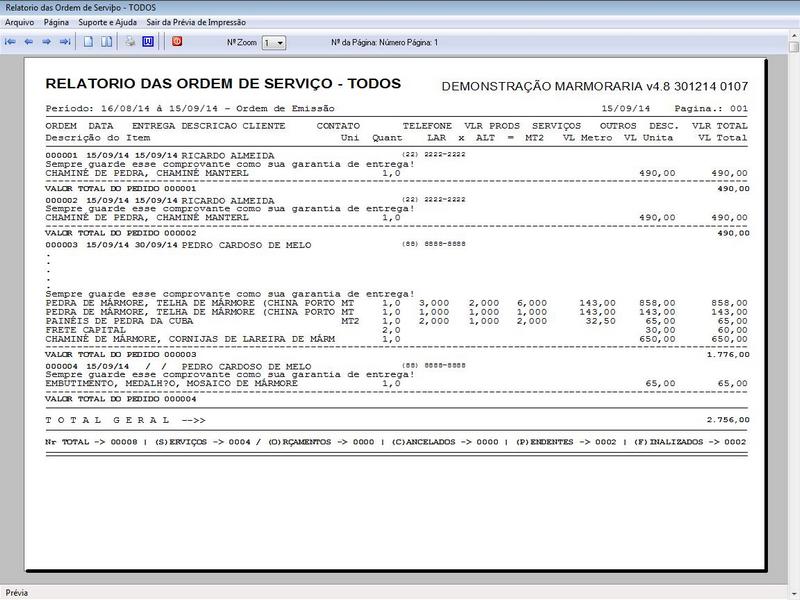This screenshot has width=800, height=600.
Task: Click order 000003 PEDRO CARDOSO DE MELO row
Action: tap(255, 245)
